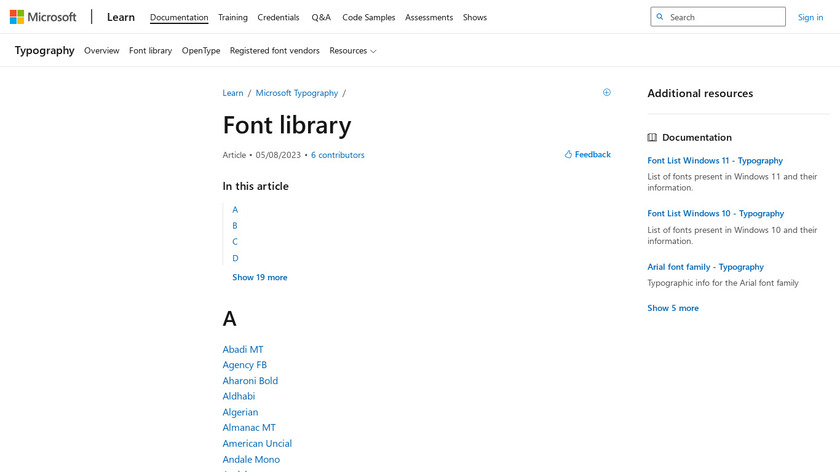Jump to section A in article list
Image resolution: width=840 pixels, height=472 pixels.
(235, 209)
